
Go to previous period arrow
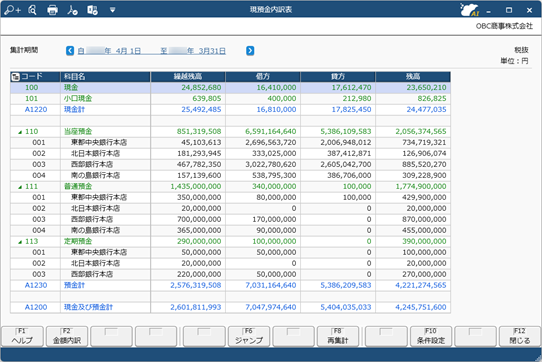[70, 51]
